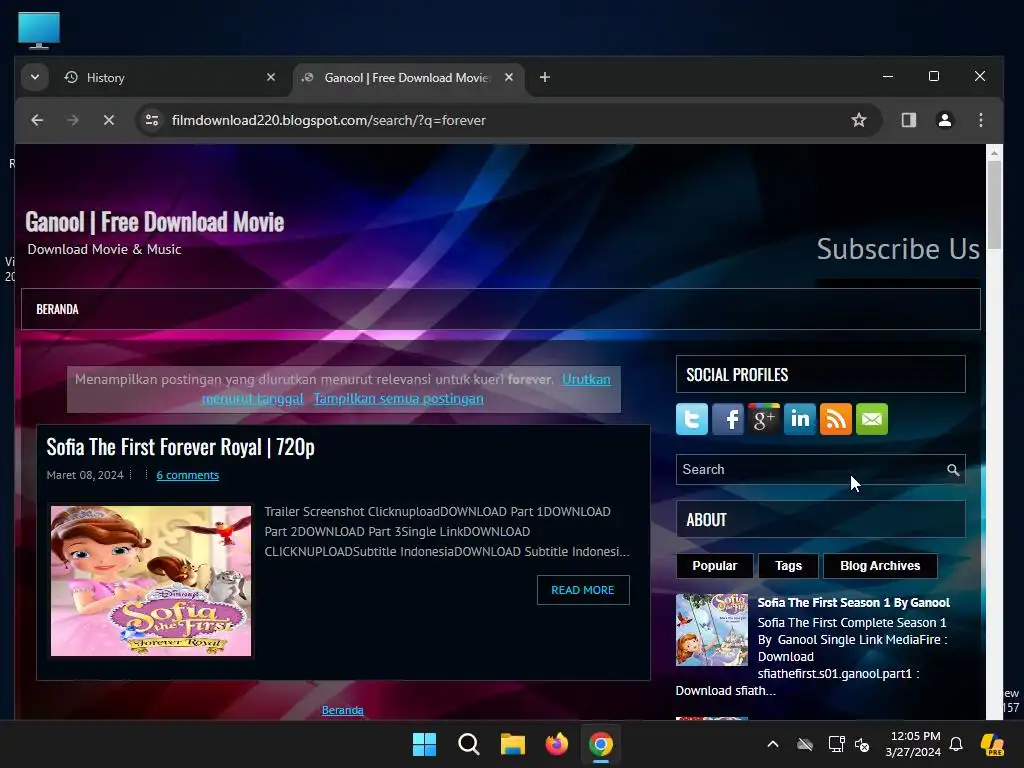
Task: Switch to the Popular tab
Action: tap(714, 566)
